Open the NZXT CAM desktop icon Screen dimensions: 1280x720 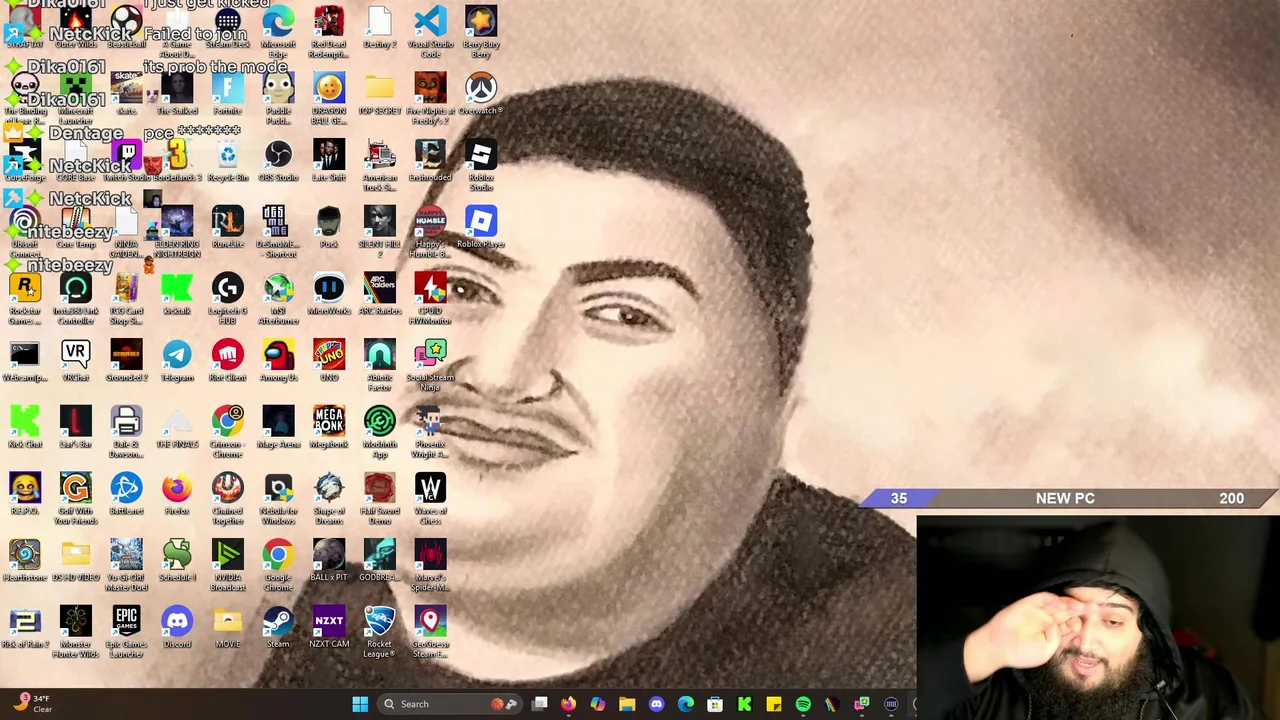[329, 628]
